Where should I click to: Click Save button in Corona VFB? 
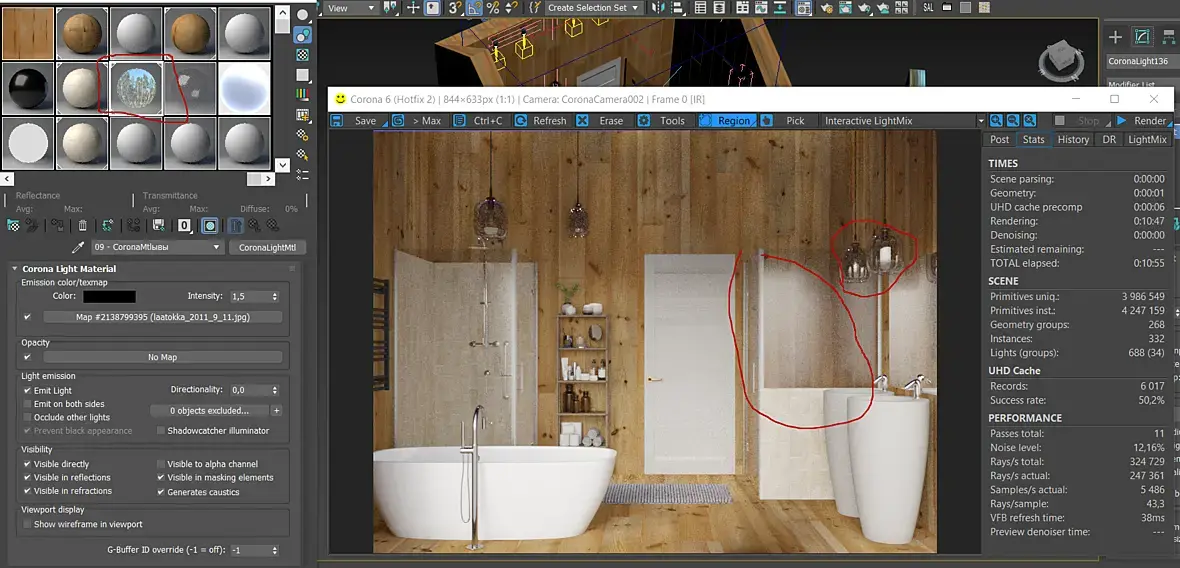(357, 120)
